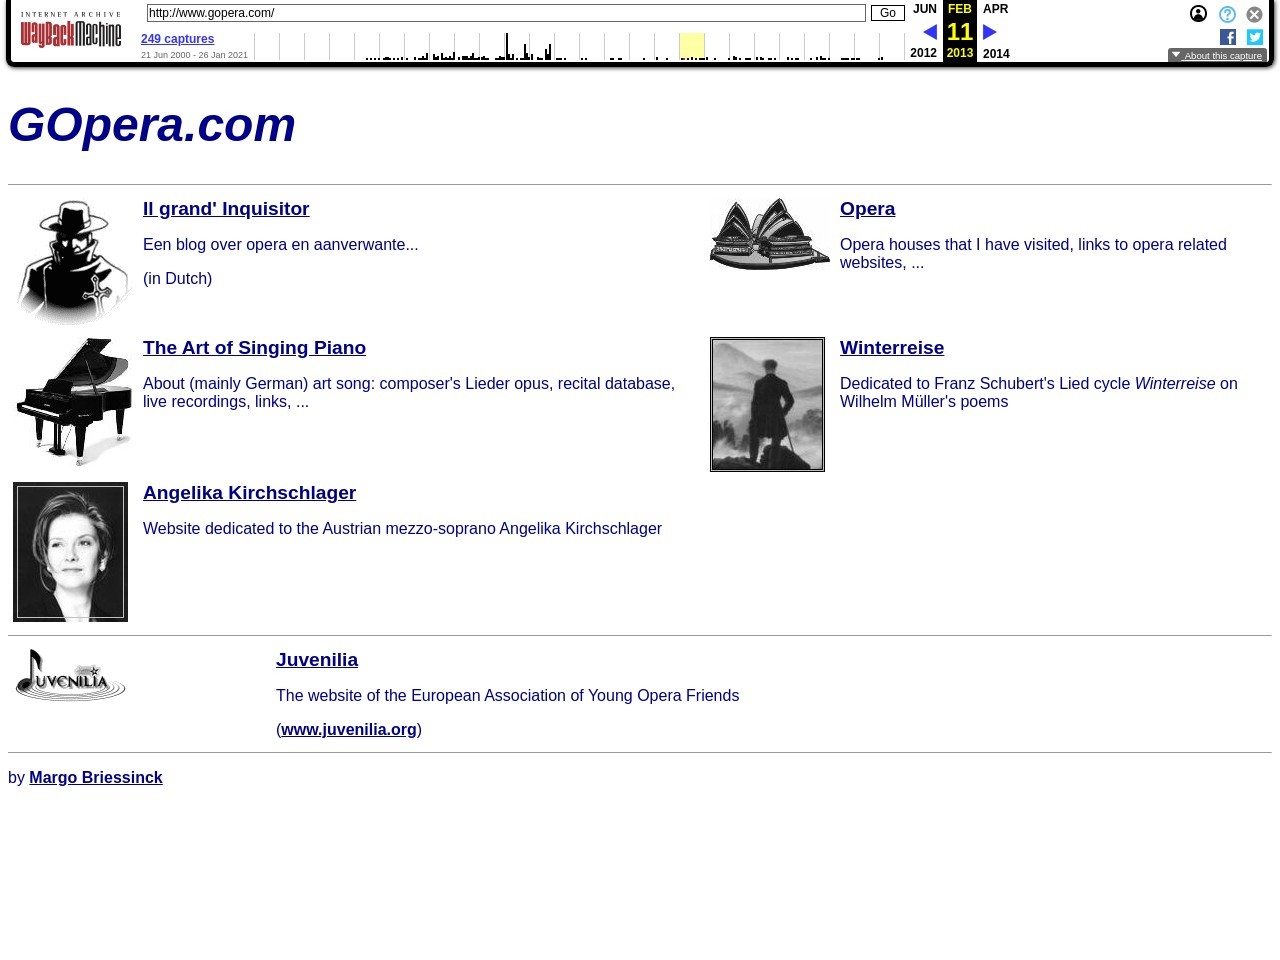Go to previous capture arrow
Image resolution: width=1280 pixels, height=960 pixels.
pos(930,32)
